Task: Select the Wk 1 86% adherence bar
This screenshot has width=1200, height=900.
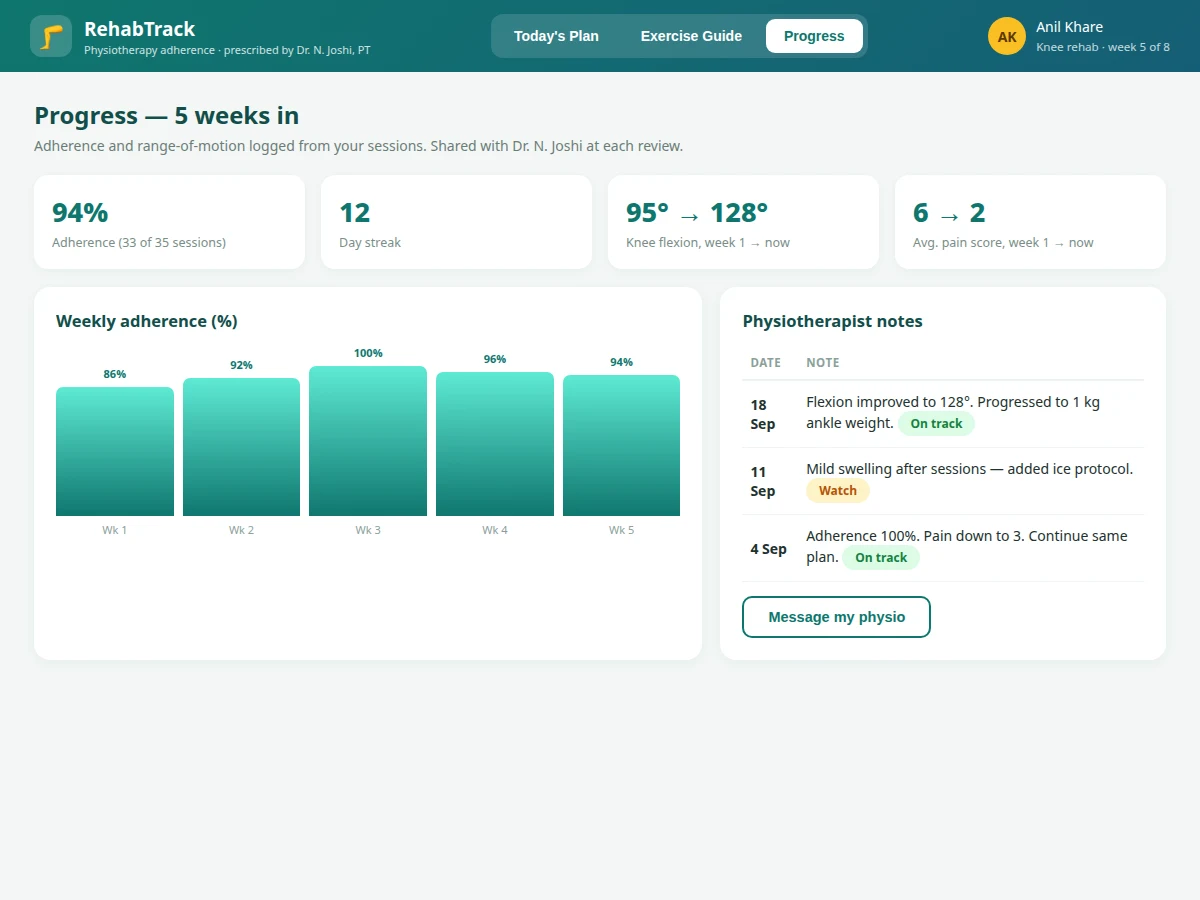Action: click(115, 451)
